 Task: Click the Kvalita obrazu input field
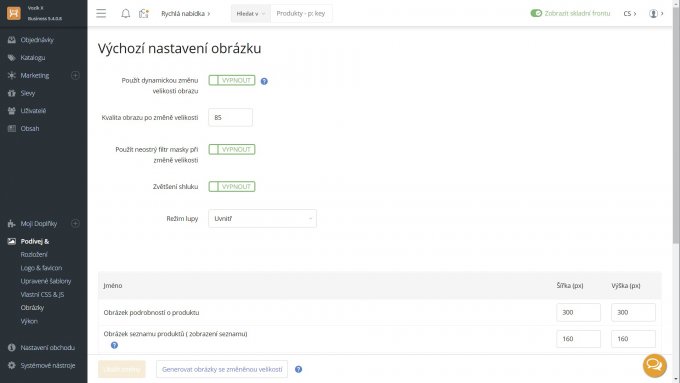pyautogui.click(x=230, y=118)
